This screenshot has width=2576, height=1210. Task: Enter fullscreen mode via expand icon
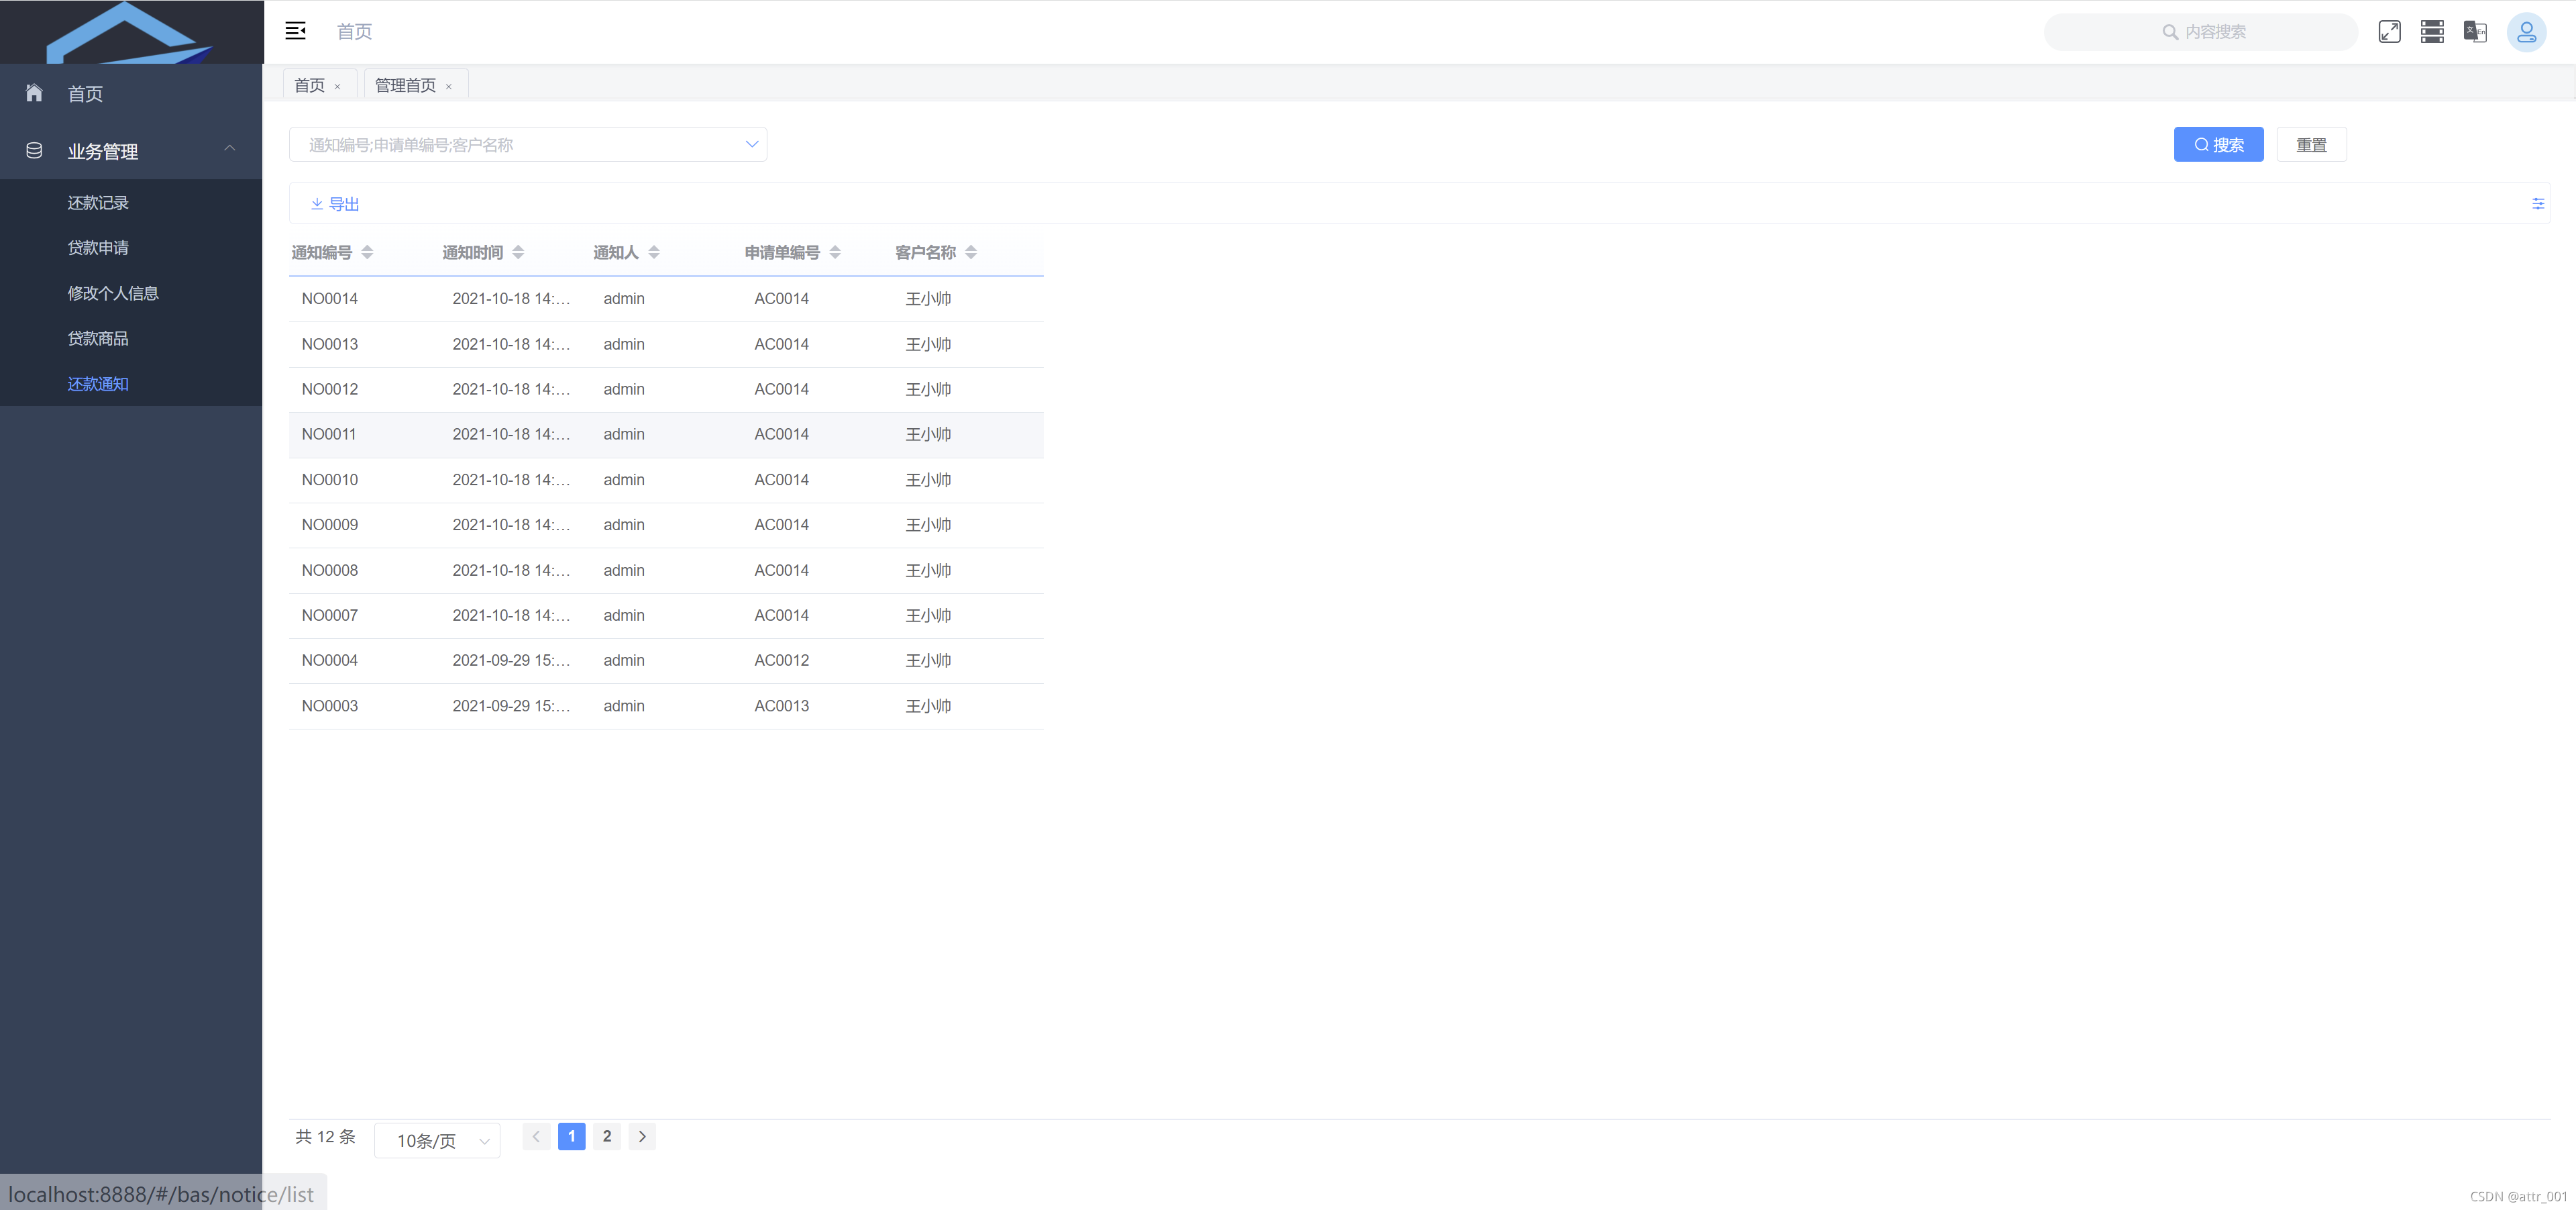[x=2389, y=31]
